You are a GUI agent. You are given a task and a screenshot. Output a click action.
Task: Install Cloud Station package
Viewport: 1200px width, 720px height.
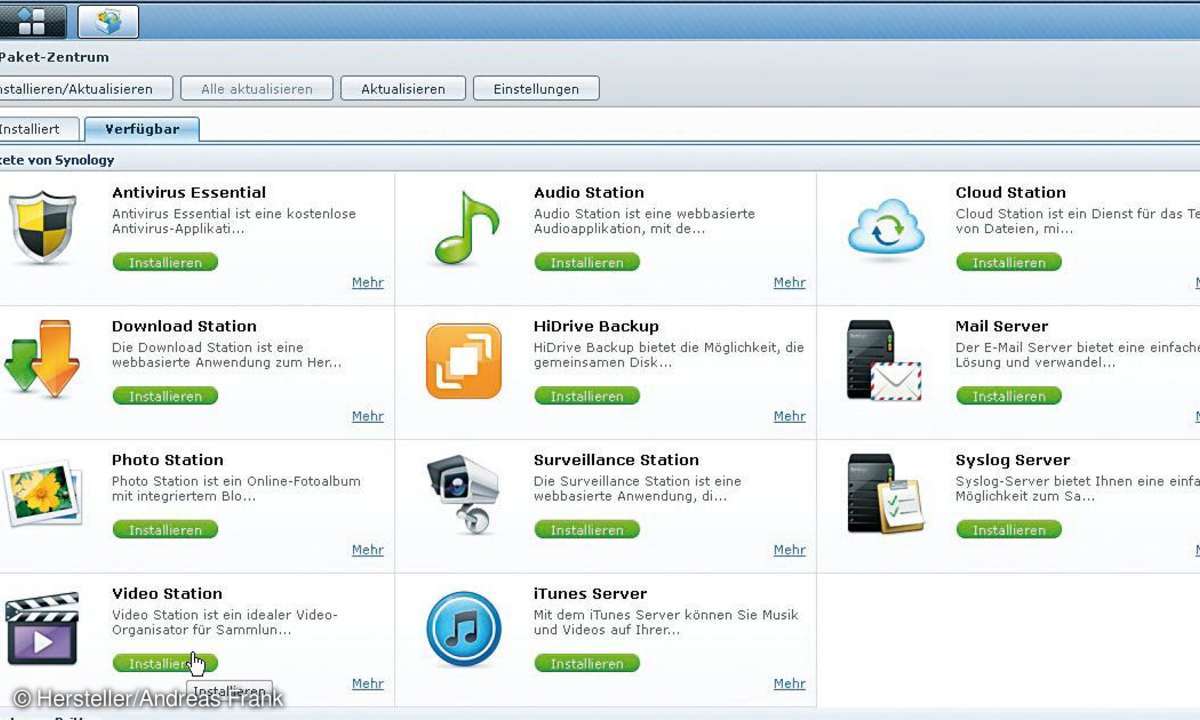point(1009,263)
